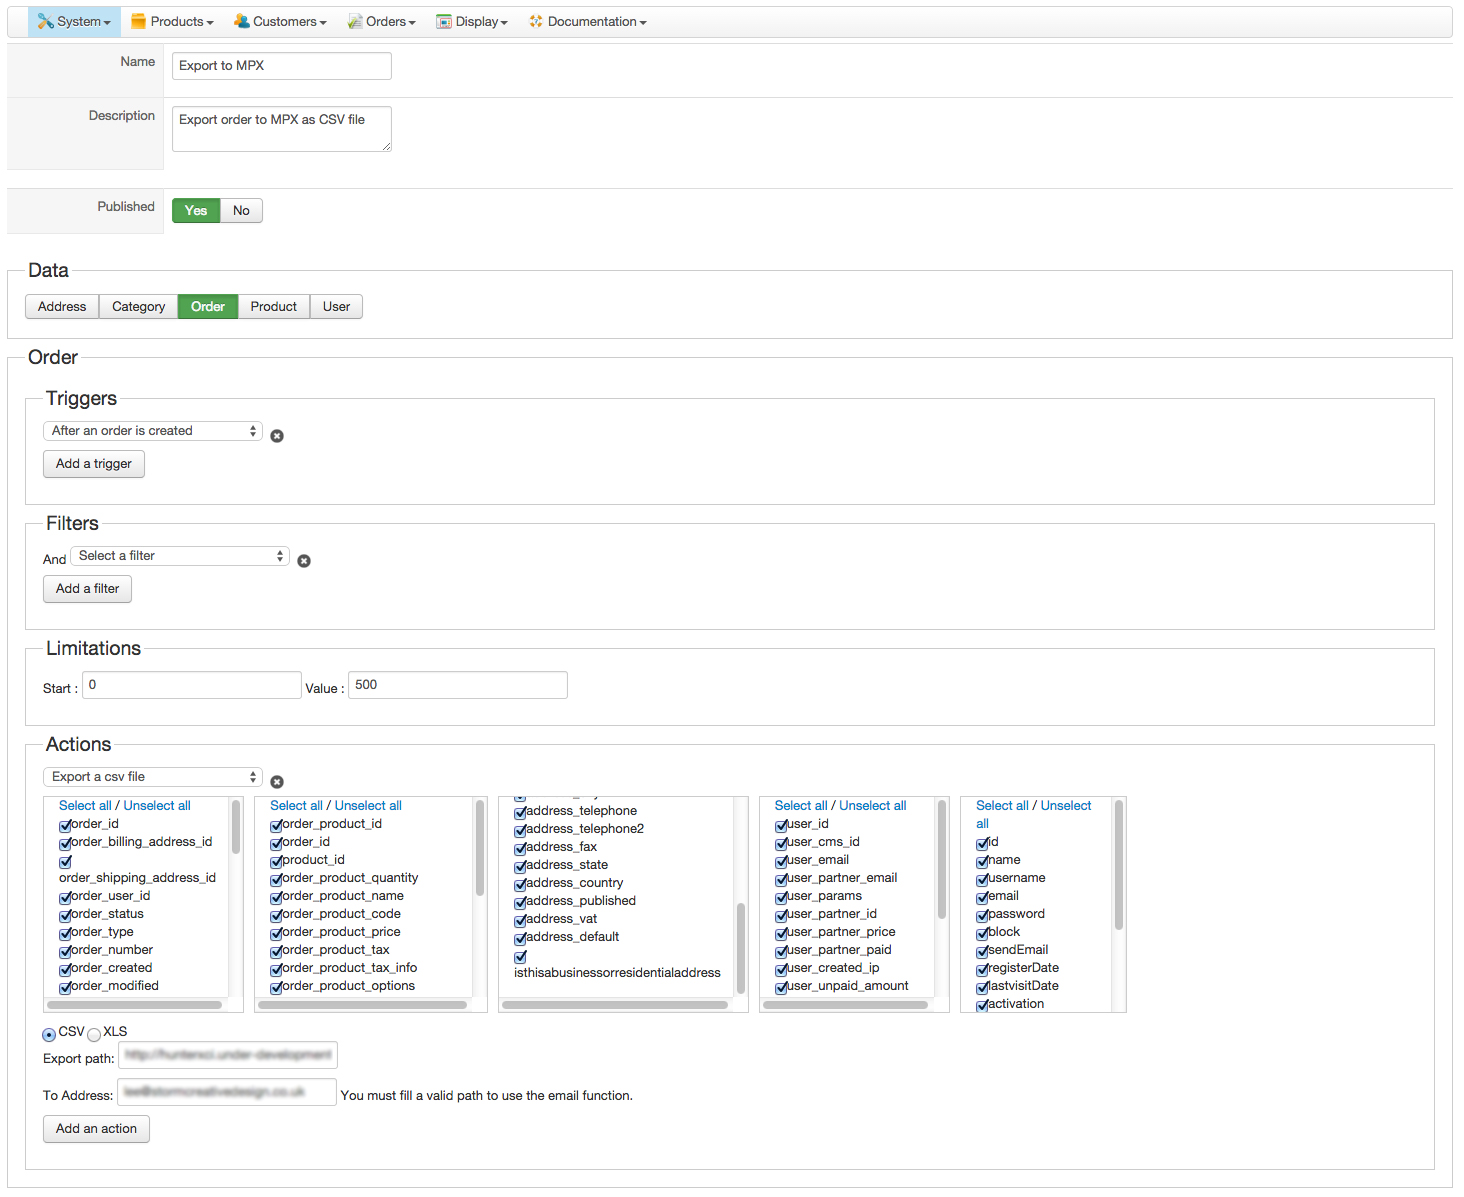Remove the 'Export a csv file' action

[277, 782]
